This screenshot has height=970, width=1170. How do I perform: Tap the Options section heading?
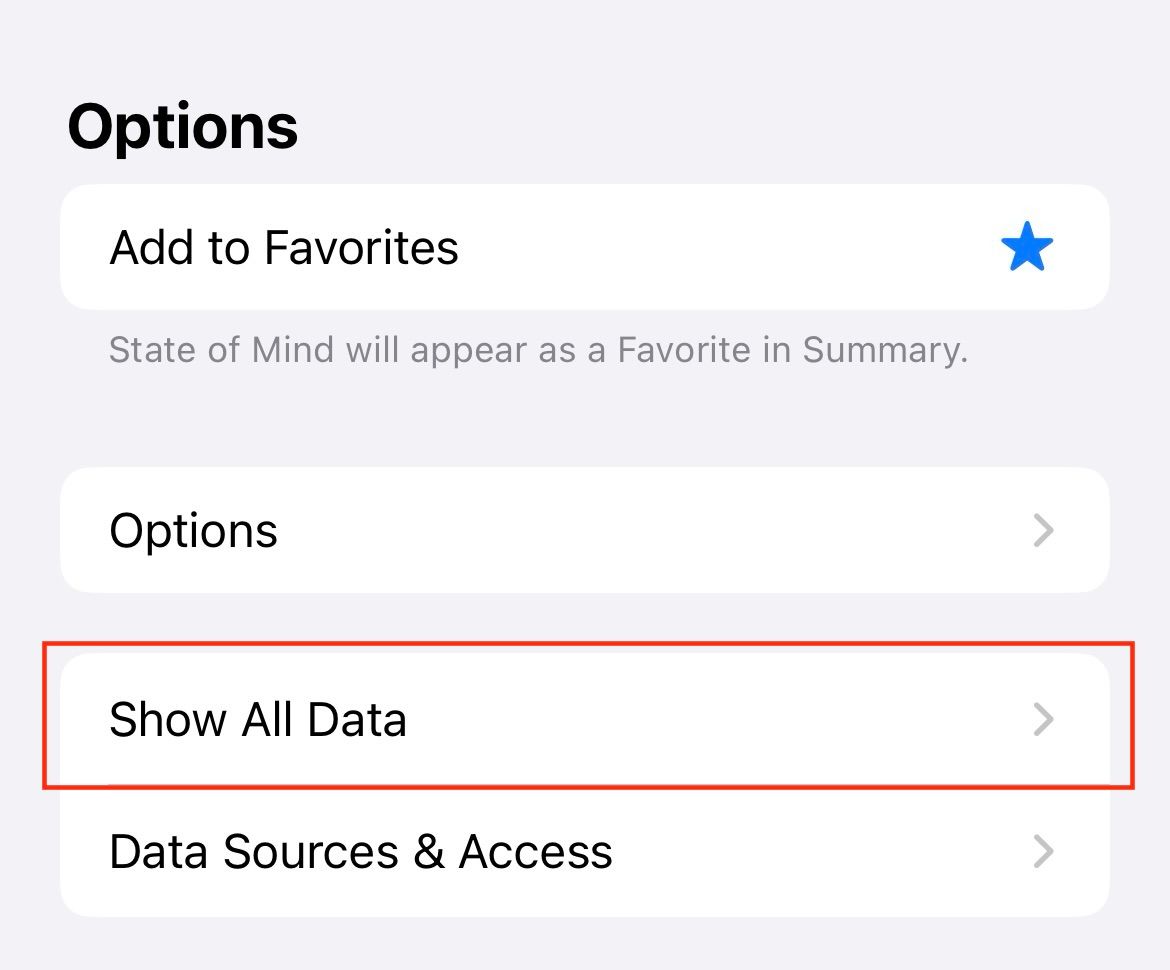182,124
